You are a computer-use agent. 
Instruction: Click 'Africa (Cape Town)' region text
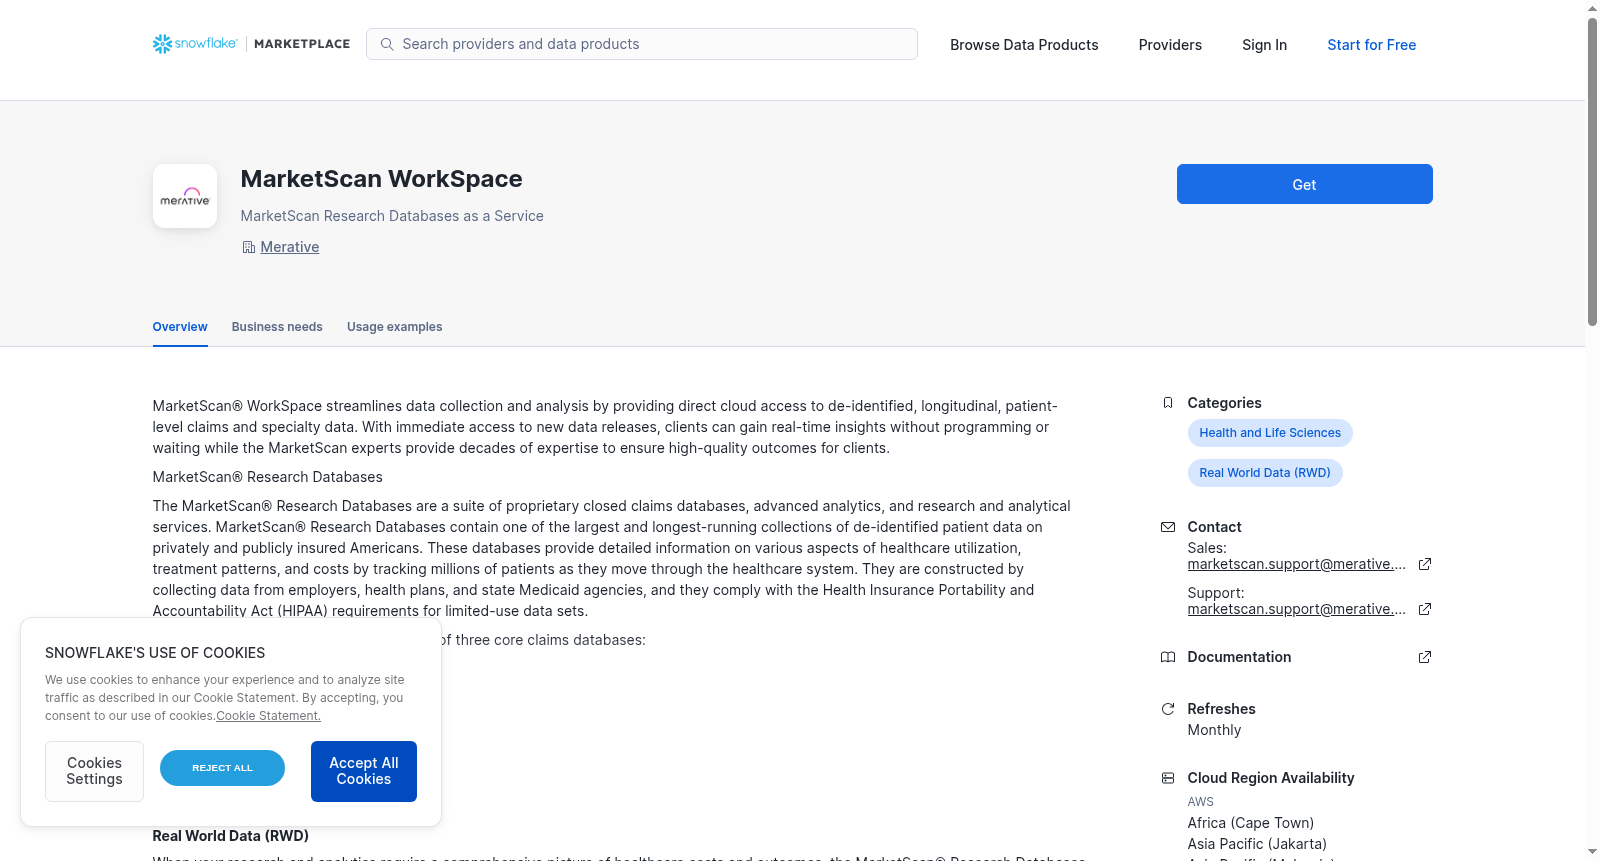coord(1250,823)
